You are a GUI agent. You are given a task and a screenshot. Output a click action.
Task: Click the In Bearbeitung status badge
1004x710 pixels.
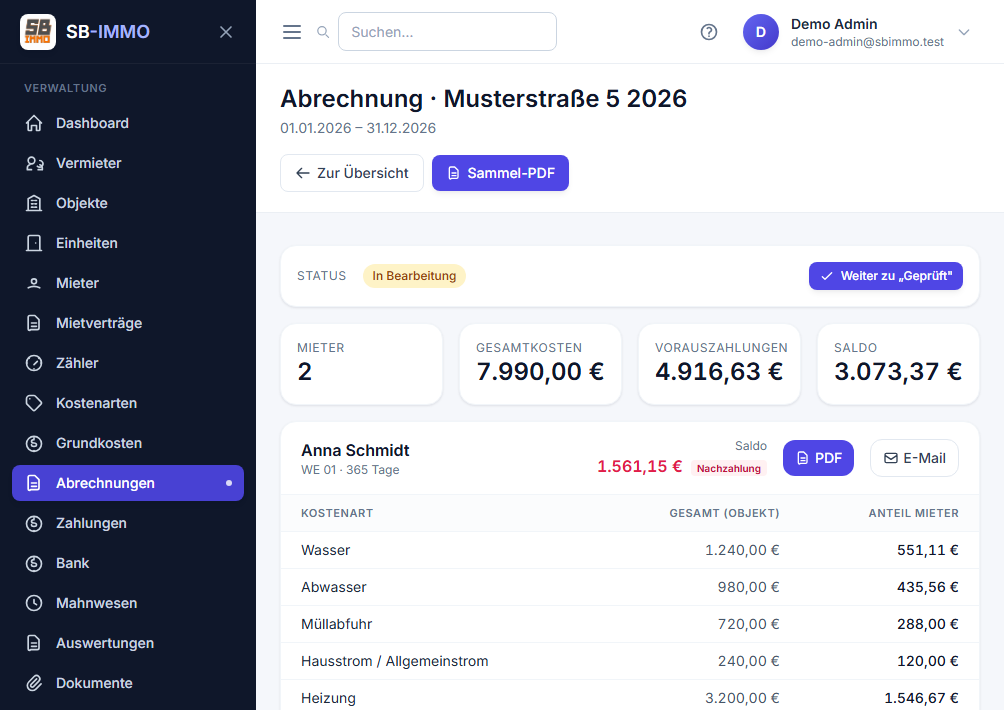pyautogui.click(x=414, y=276)
